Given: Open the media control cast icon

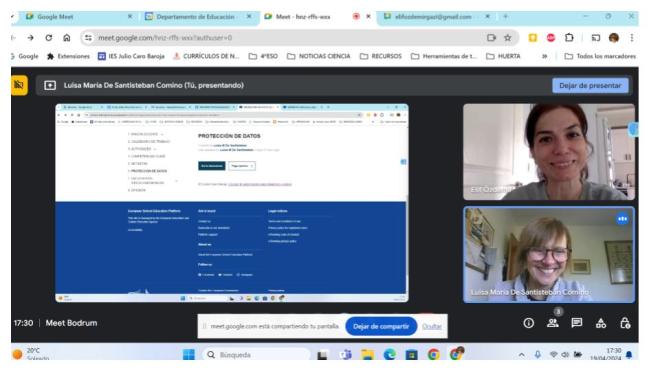Looking at the screenshot, I should coord(596,38).
